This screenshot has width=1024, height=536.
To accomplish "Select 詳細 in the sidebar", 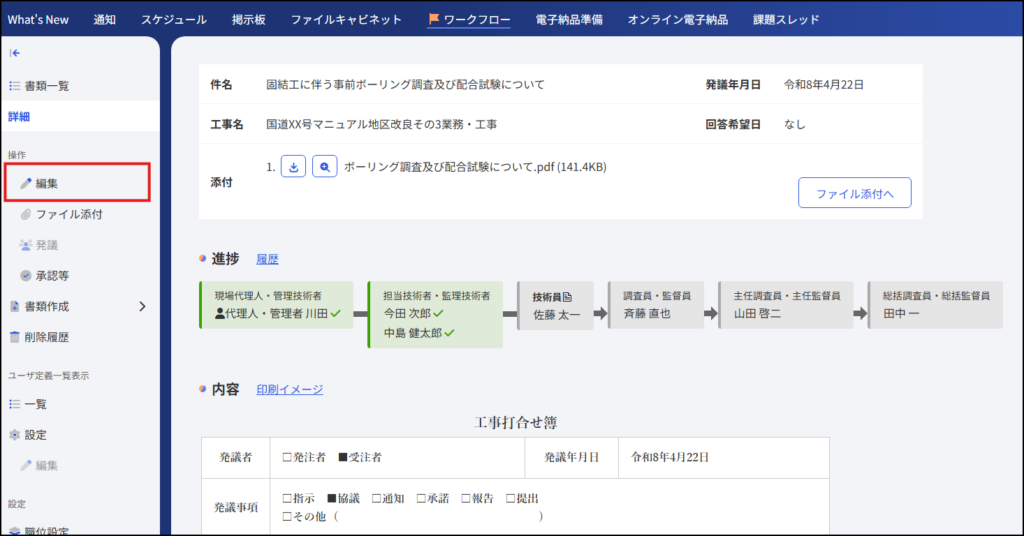I will (x=79, y=116).
